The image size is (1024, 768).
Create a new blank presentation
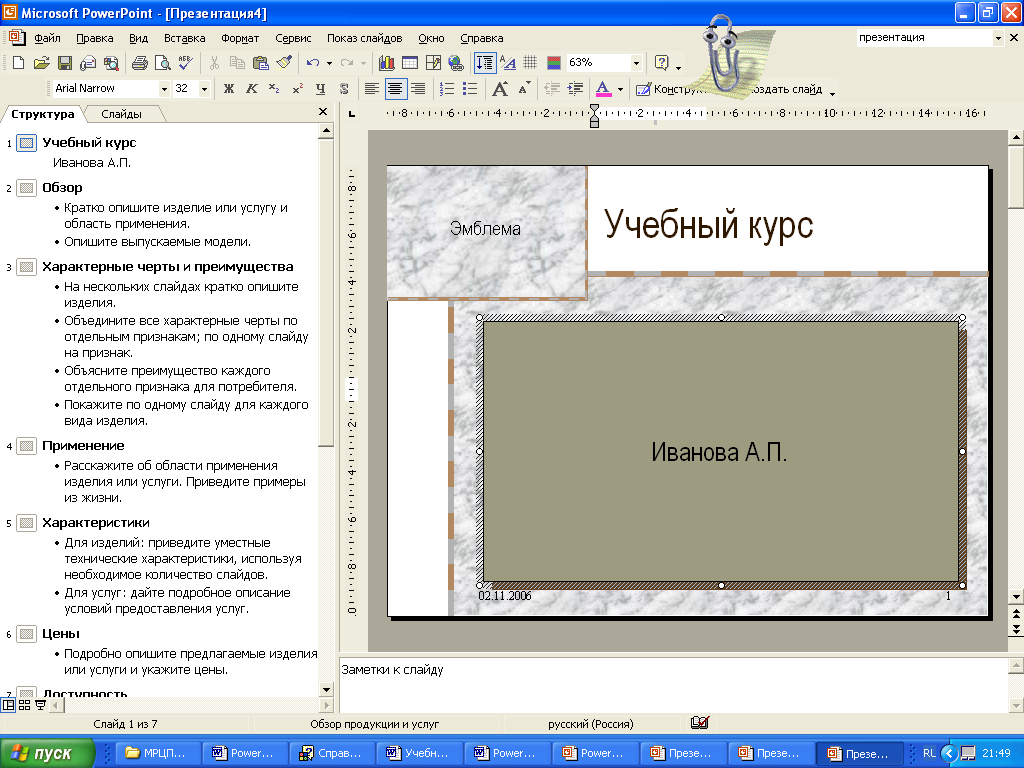18,63
